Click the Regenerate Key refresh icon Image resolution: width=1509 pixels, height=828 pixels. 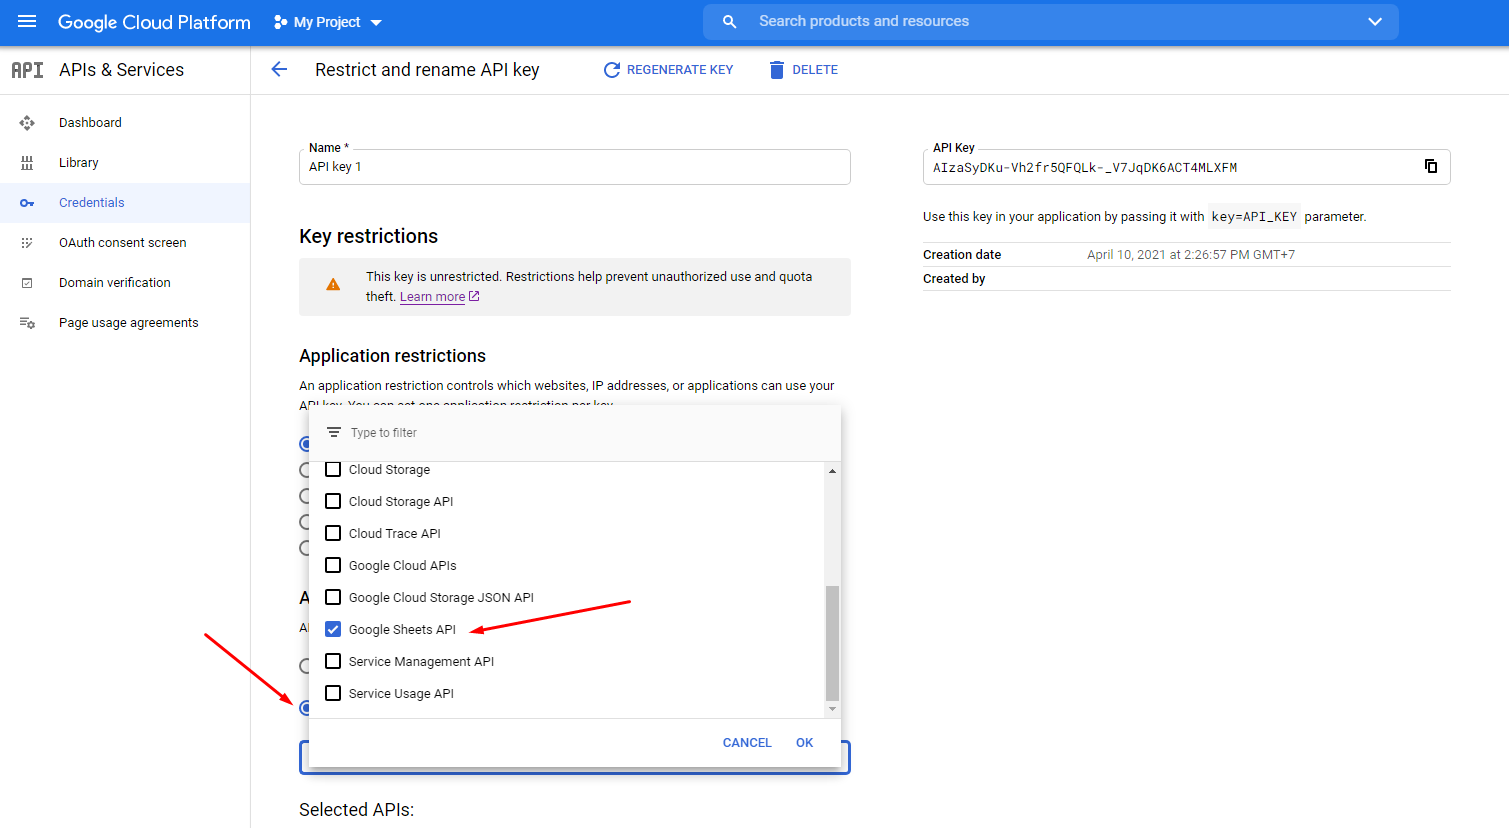pyautogui.click(x=611, y=69)
